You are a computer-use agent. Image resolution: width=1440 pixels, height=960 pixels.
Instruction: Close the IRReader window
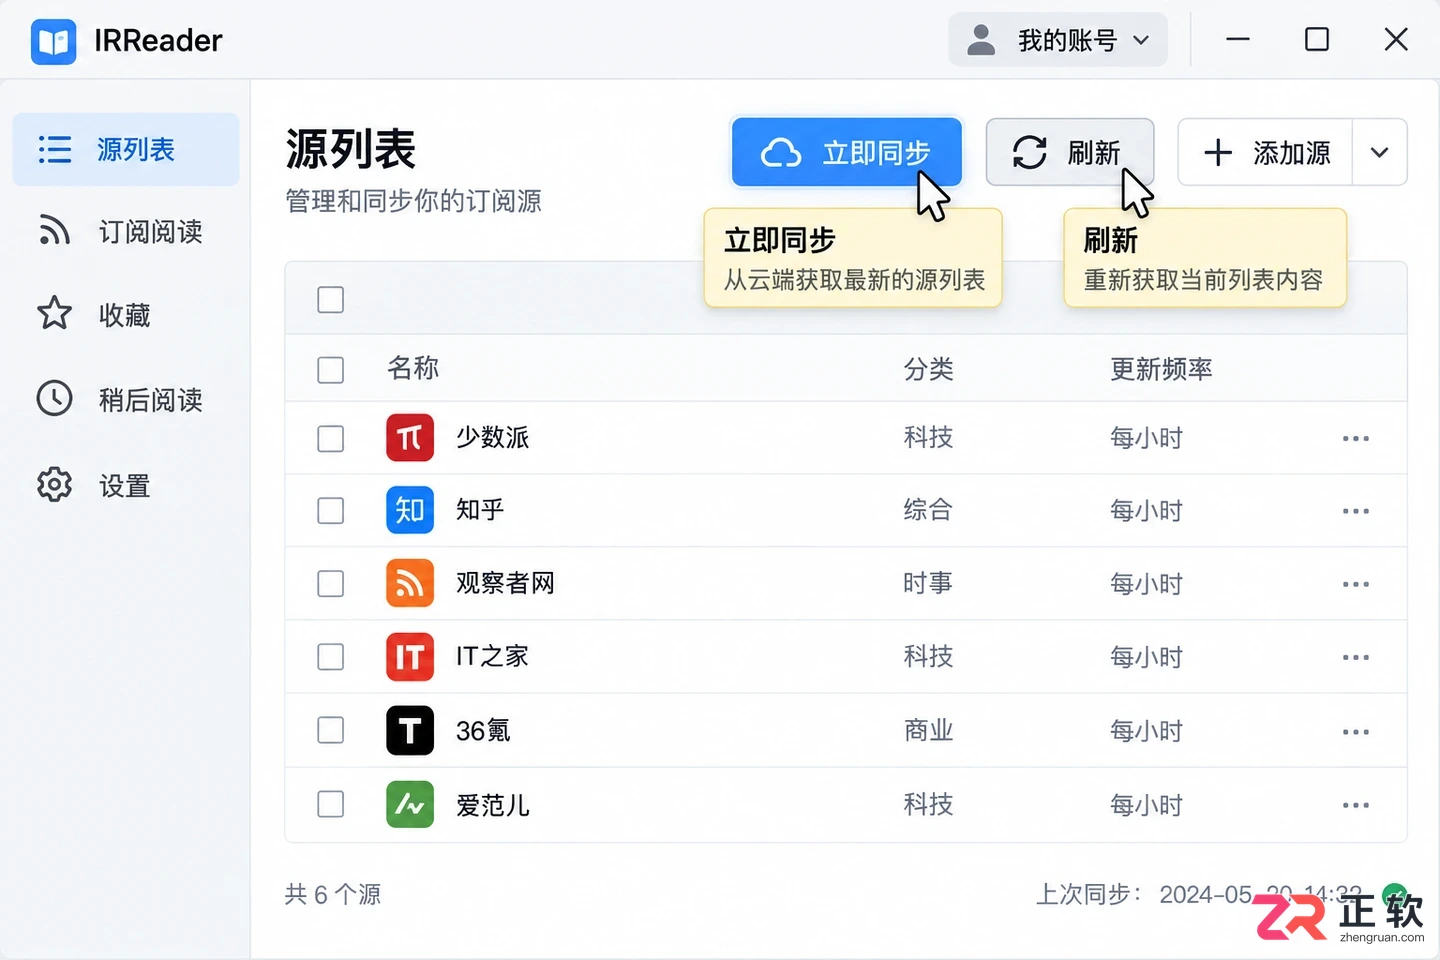point(1396,40)
